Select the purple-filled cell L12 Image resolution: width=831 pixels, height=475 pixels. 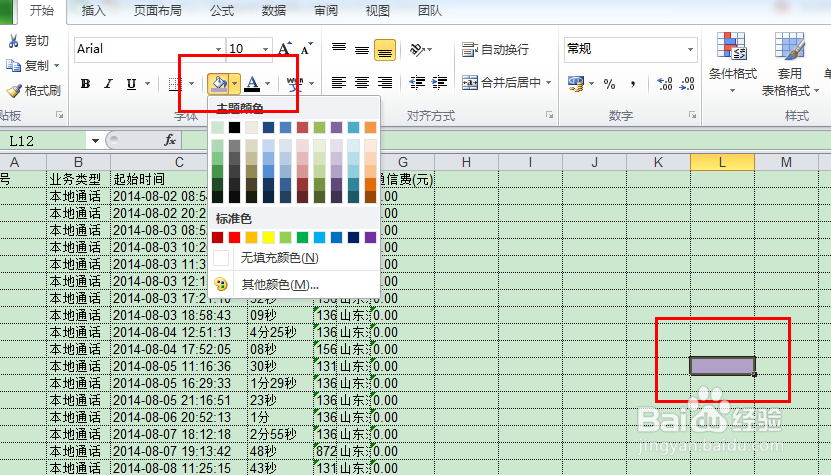tap(722, 366)
